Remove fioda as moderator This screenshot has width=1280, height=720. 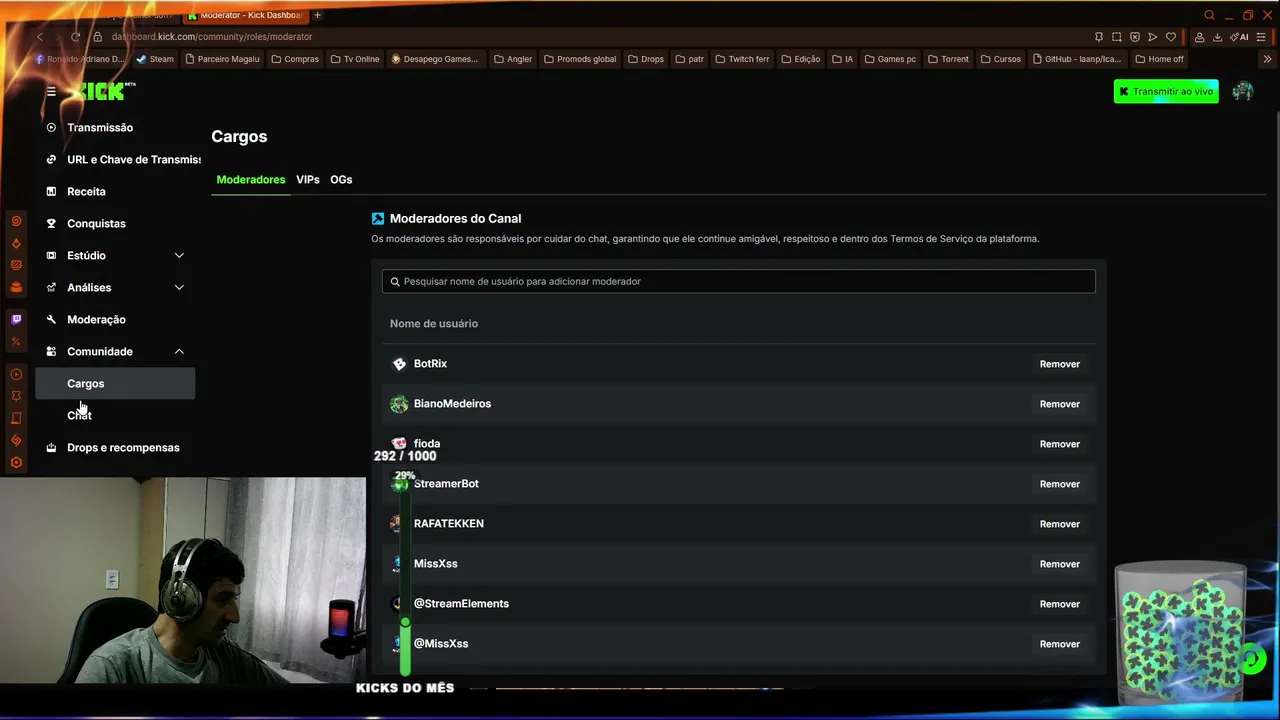click(1059, 444)
